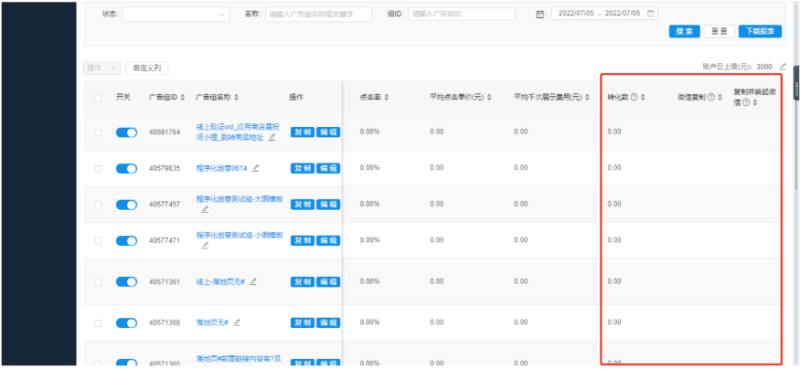Click the 下载报表 download report button

point(760,31)
